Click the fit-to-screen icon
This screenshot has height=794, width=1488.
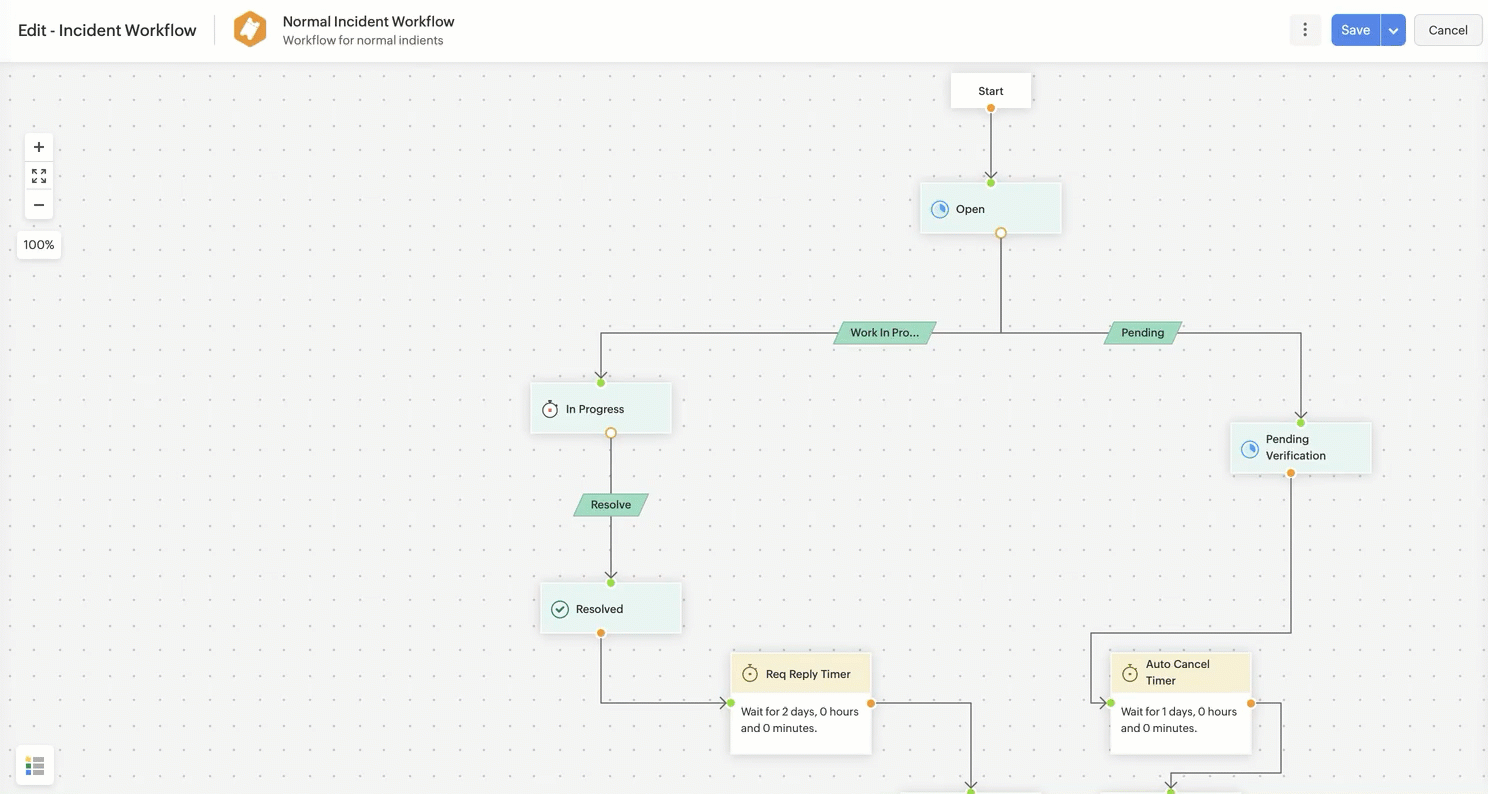click(38, 175)
